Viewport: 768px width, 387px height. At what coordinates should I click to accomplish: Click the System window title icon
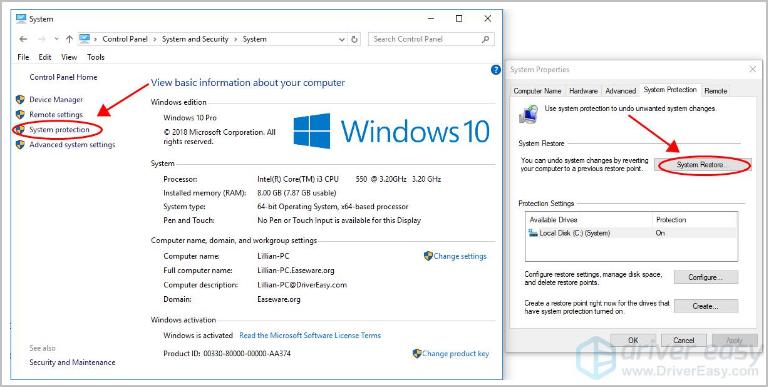click(21, 19)
